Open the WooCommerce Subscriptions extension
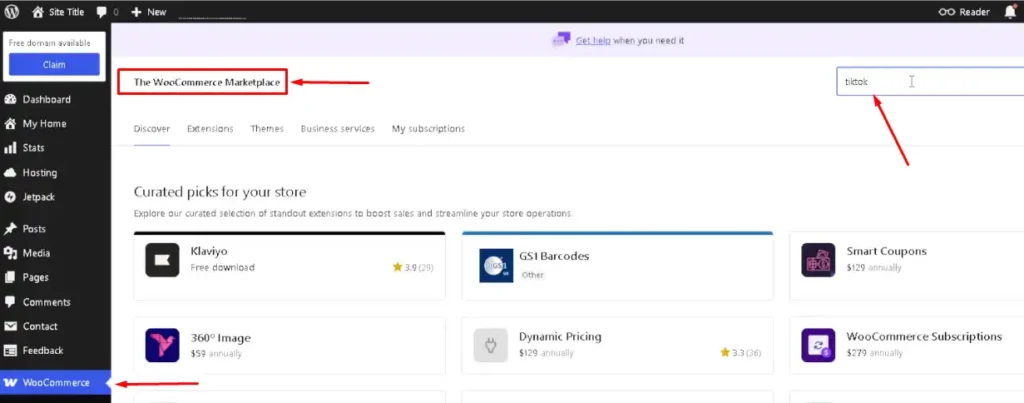The width and height of the screenshot is (1024, 403). (x=906, y=346)
